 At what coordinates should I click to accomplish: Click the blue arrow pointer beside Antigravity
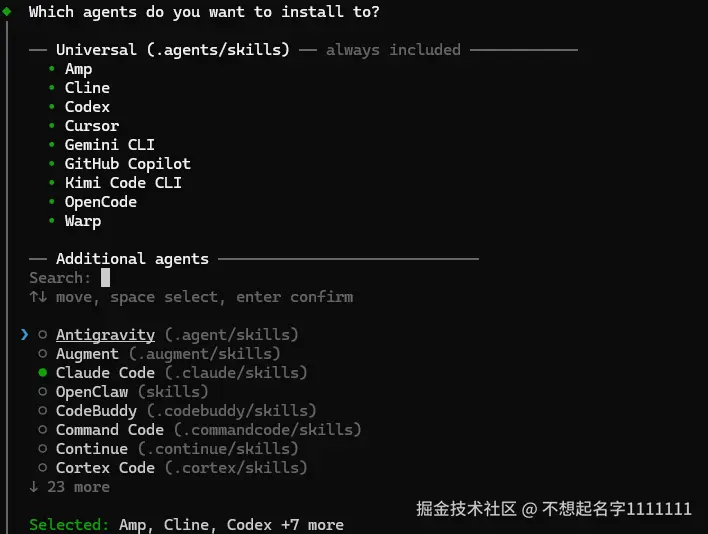[x=25, y=335]
